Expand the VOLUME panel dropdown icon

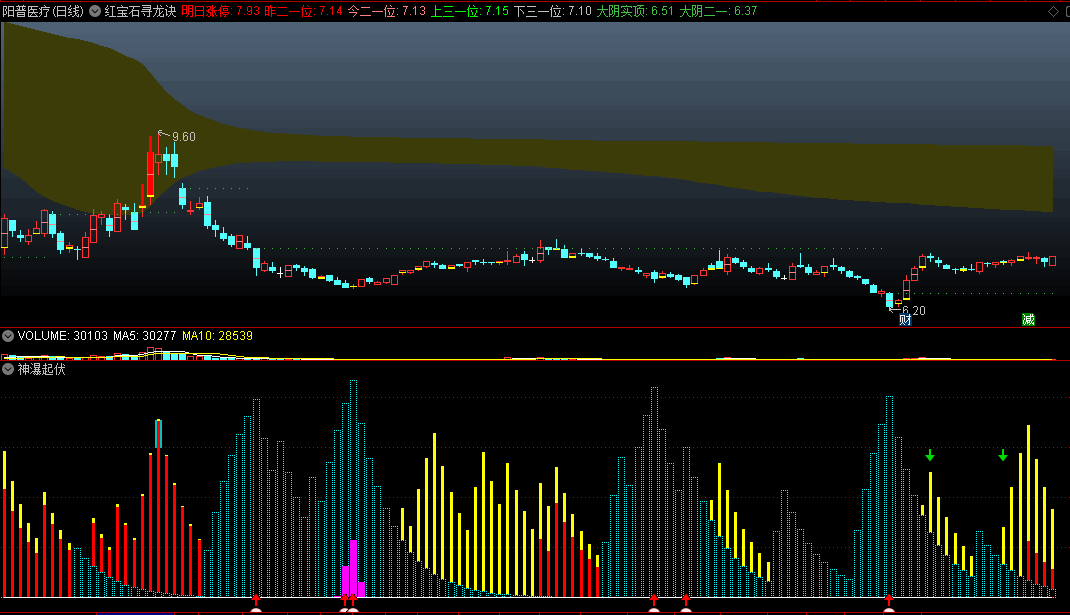pyautogui.click(x=8, y=336)
